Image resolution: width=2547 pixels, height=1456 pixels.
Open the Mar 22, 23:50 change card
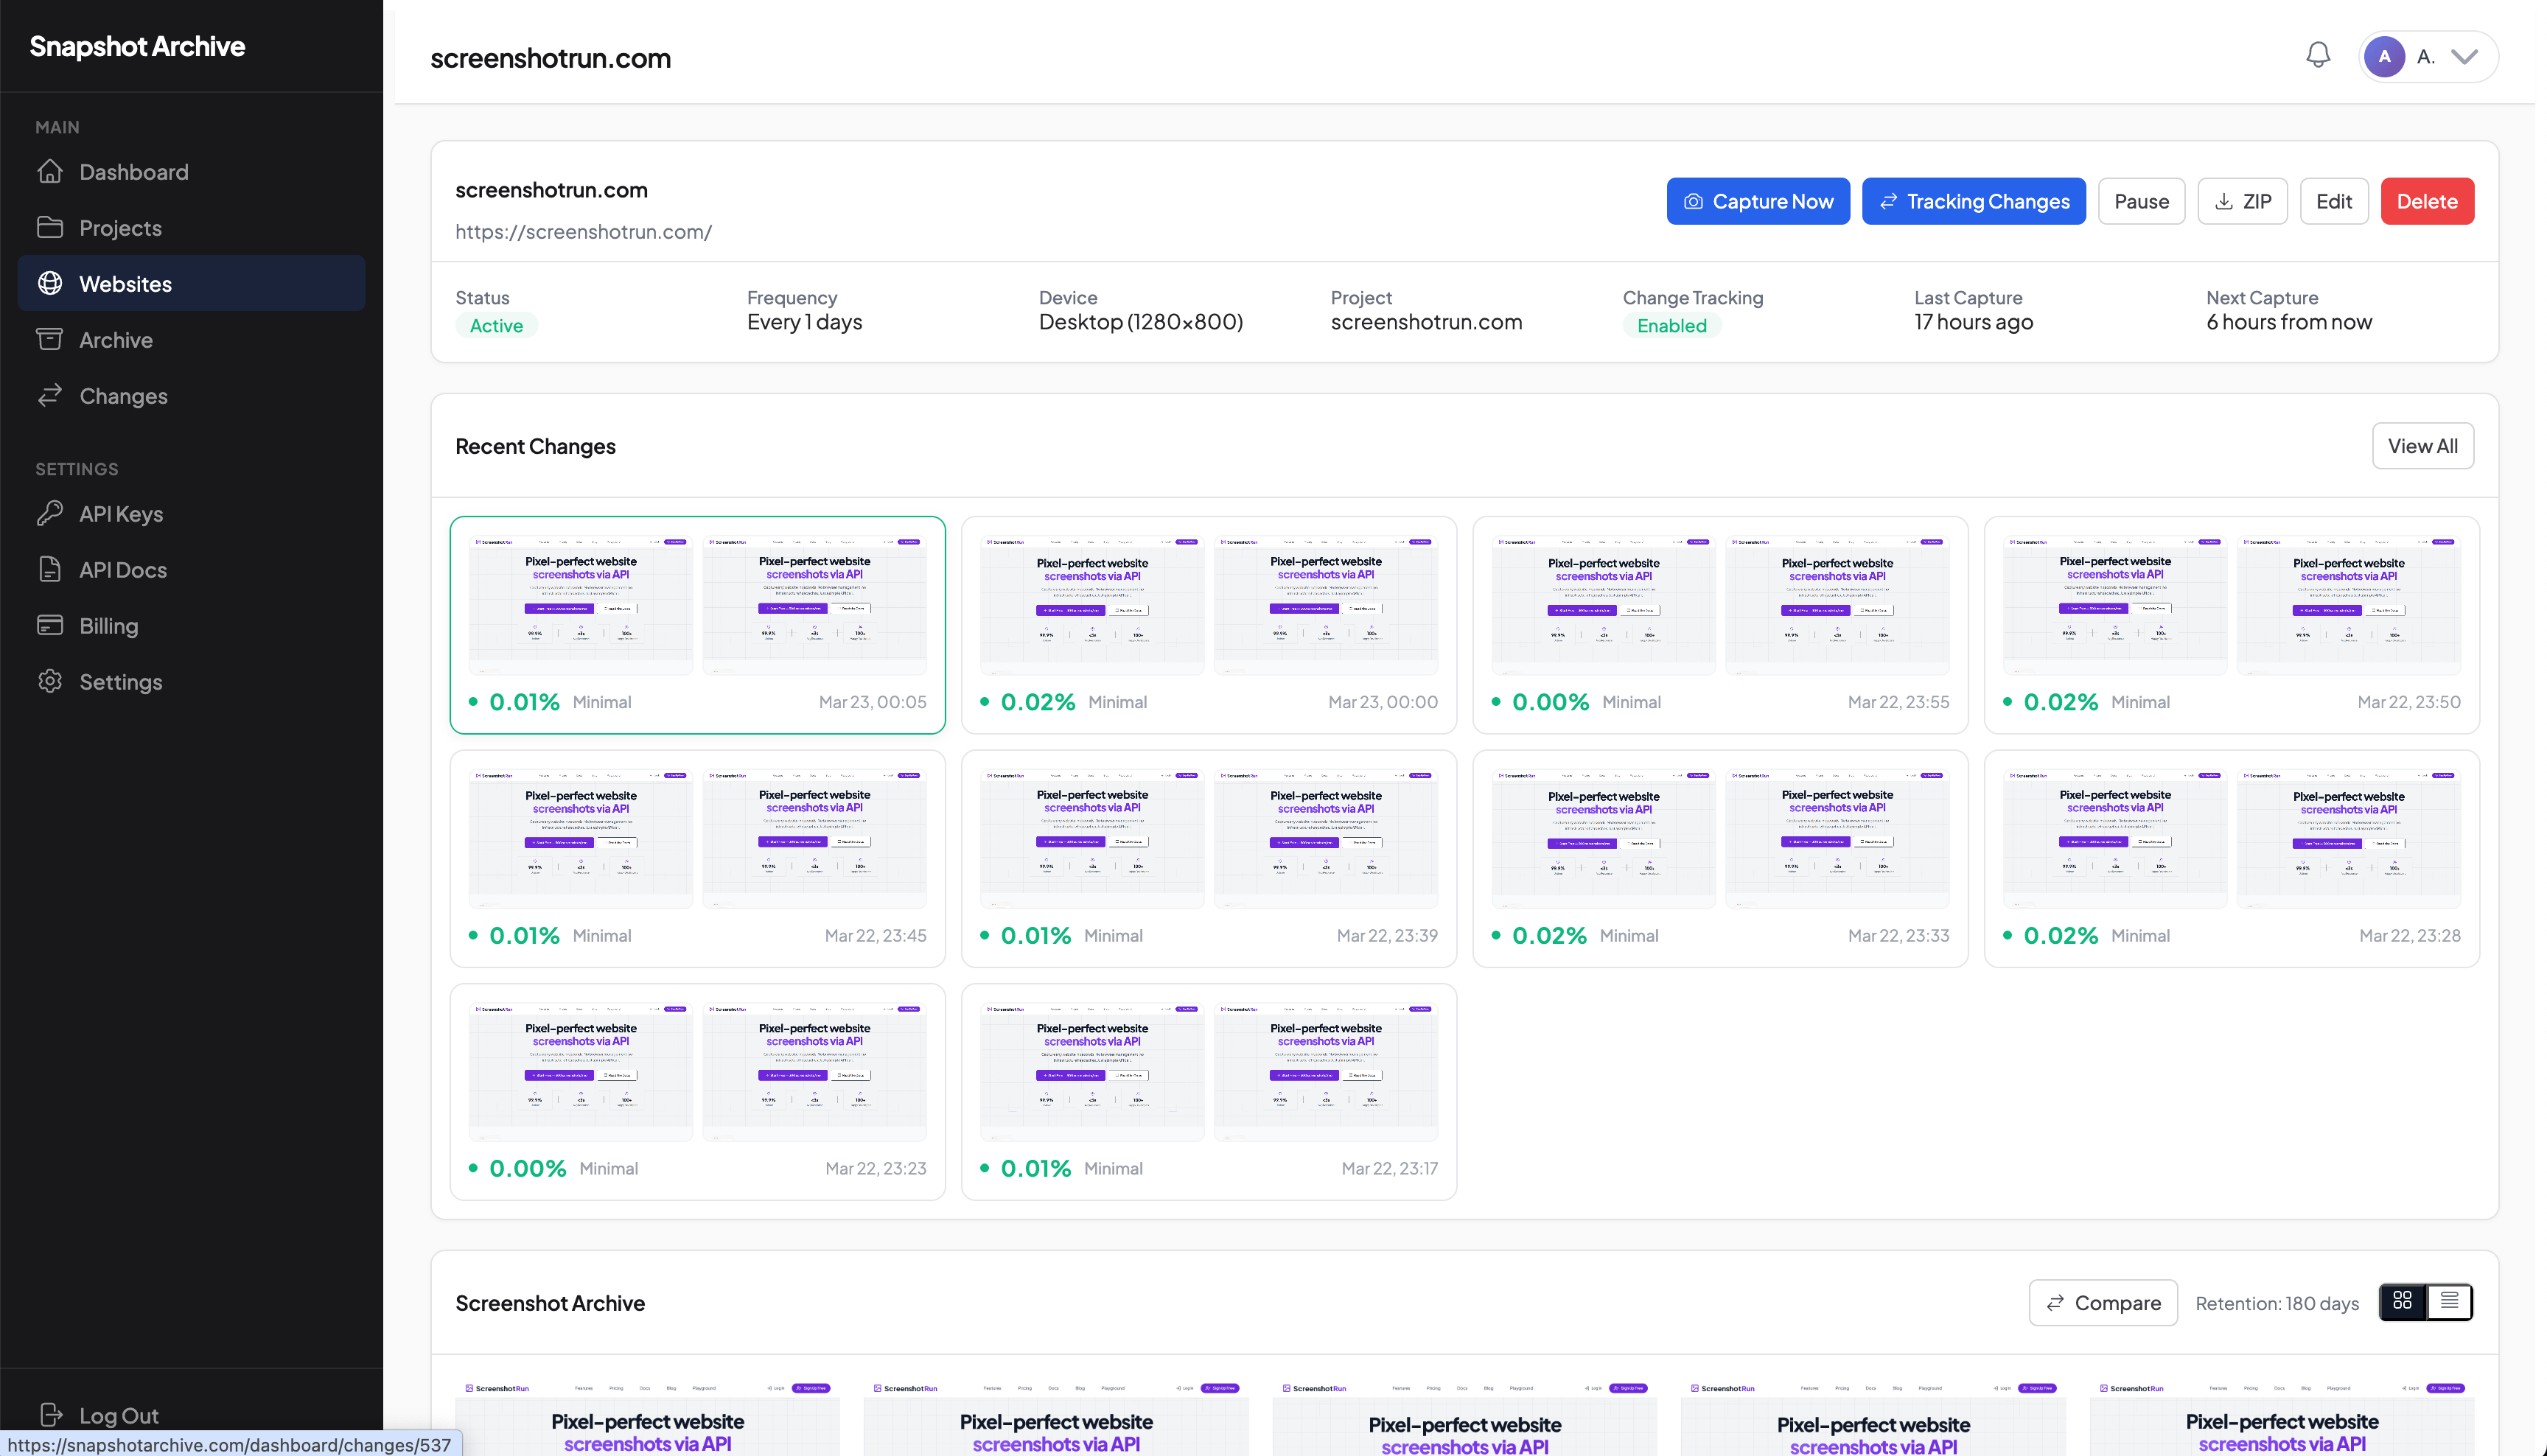click(2232, 625)
